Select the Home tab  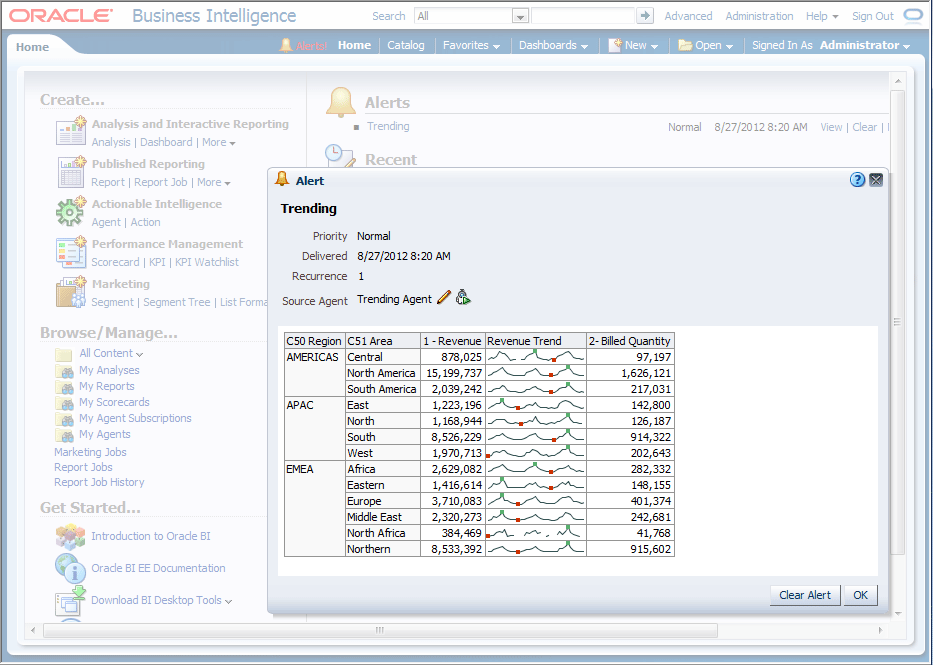click(x=32, y=47)
